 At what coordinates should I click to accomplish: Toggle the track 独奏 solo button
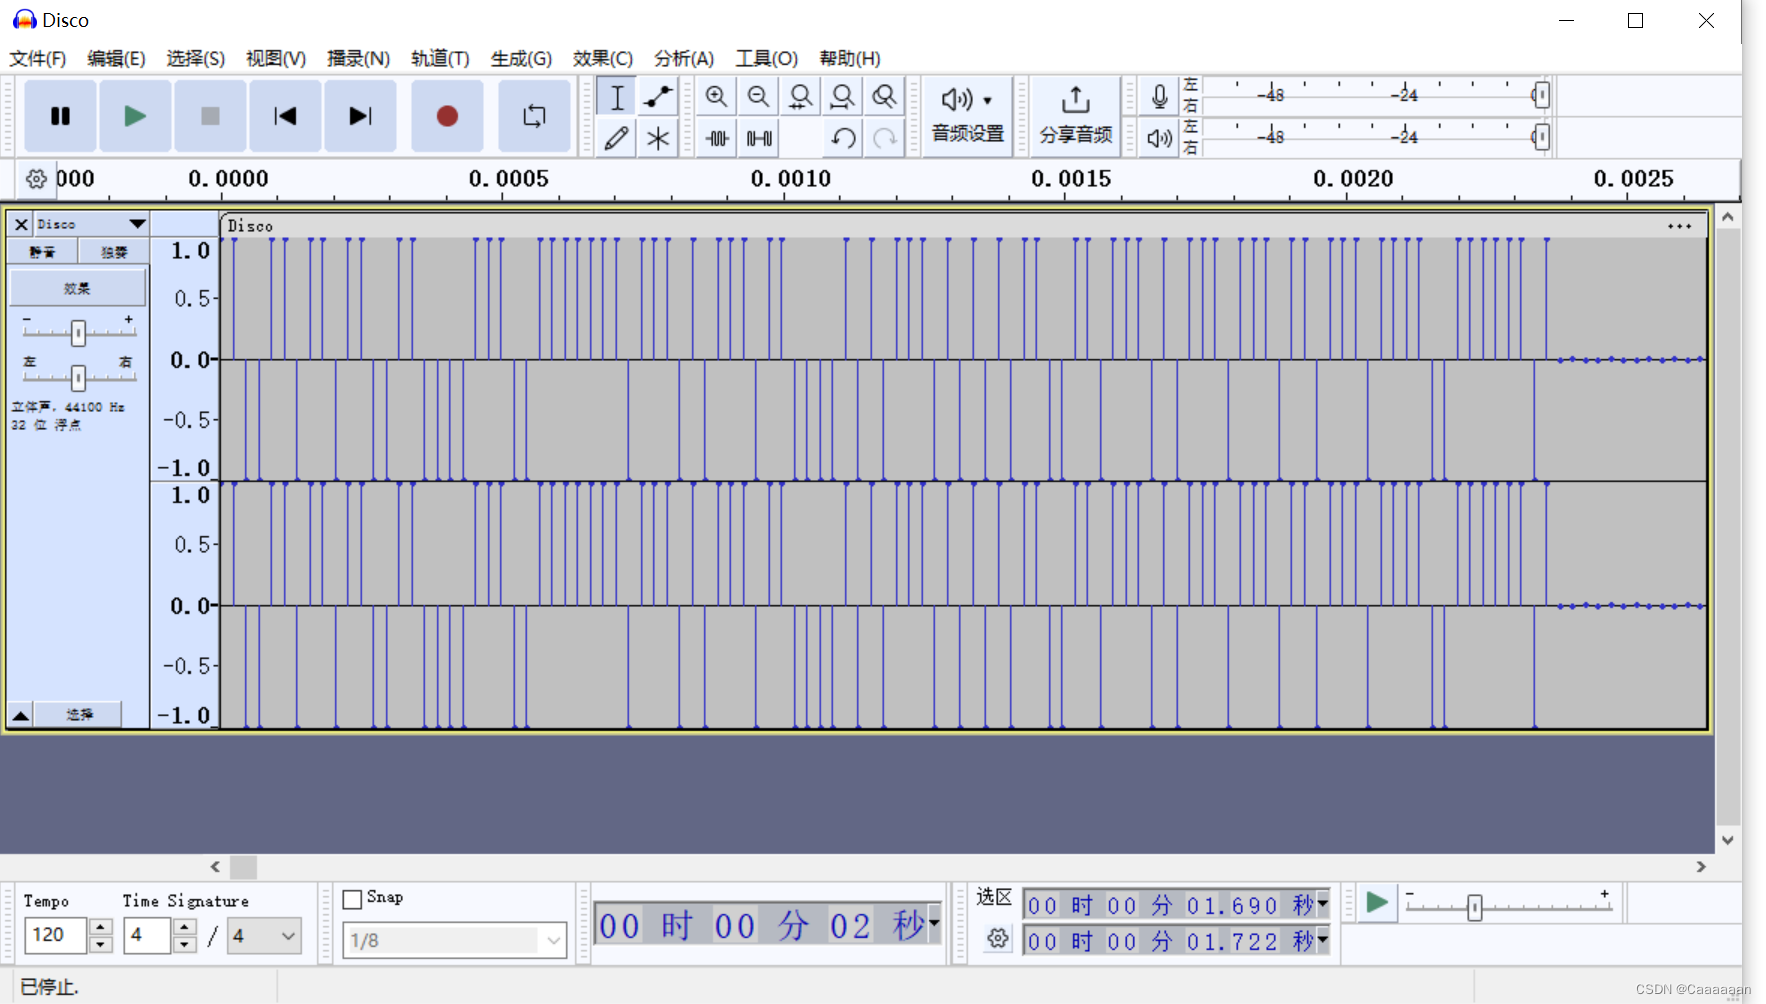[114, 252]
